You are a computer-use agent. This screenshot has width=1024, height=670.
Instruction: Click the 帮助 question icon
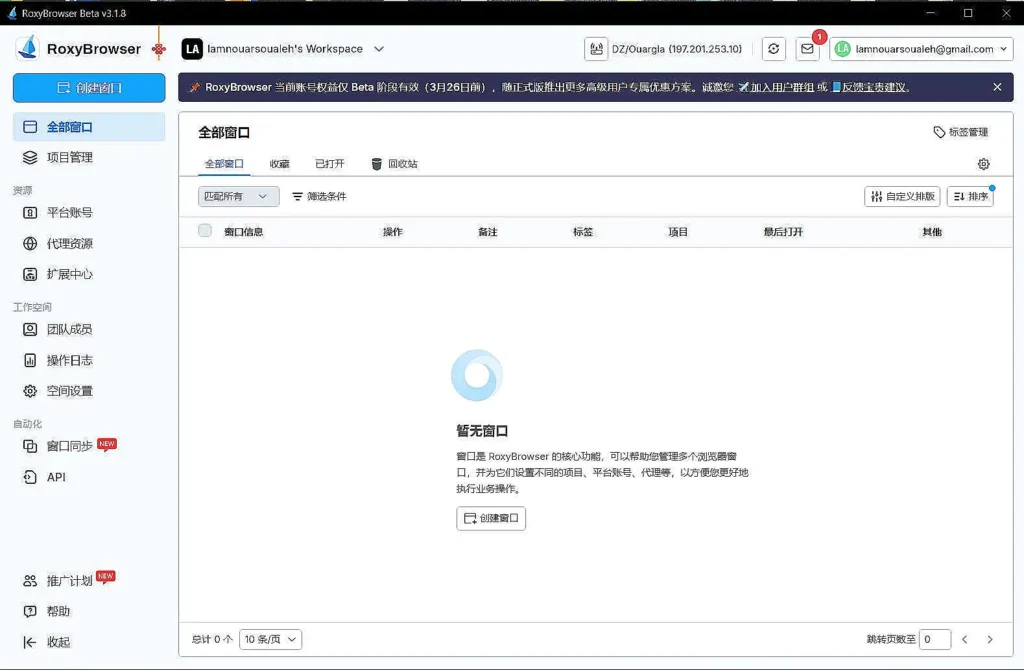pos(30,611)
